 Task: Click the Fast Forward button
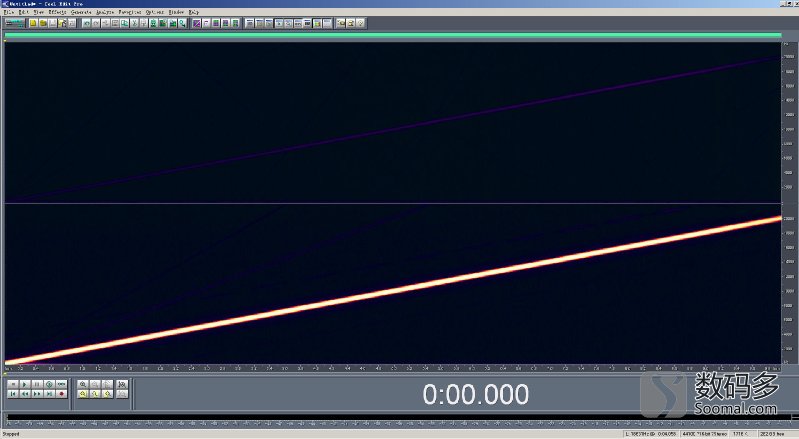[x=37, y=394]
